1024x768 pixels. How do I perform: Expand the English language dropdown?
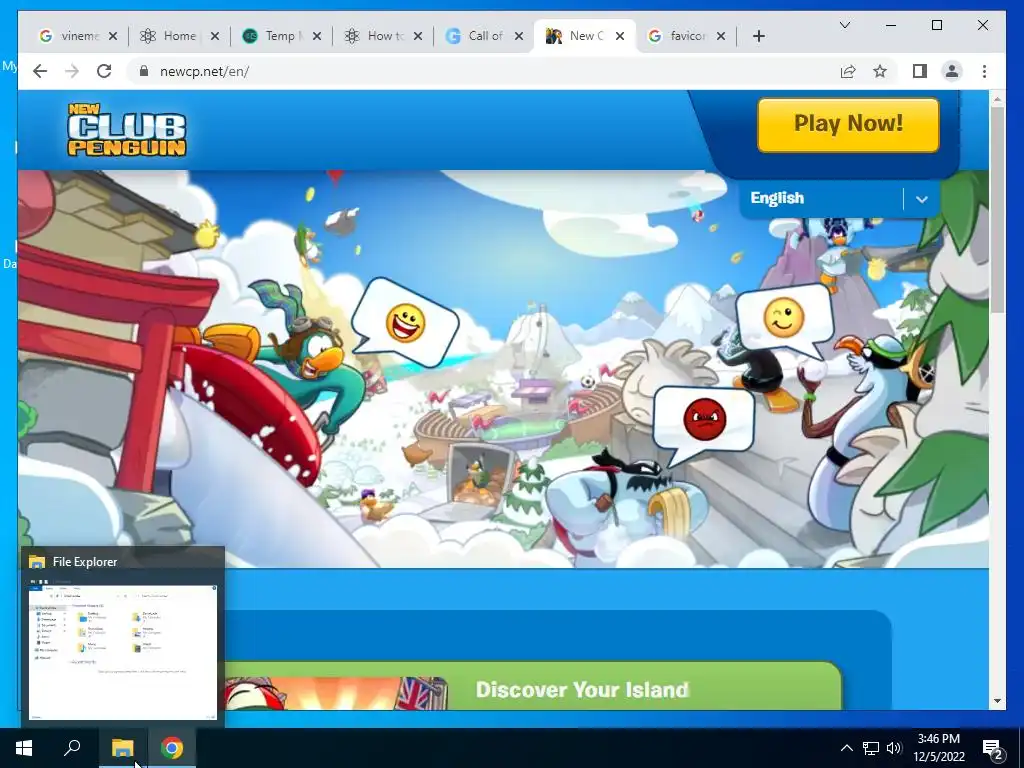pyautogui.click(x=840, y=199)
